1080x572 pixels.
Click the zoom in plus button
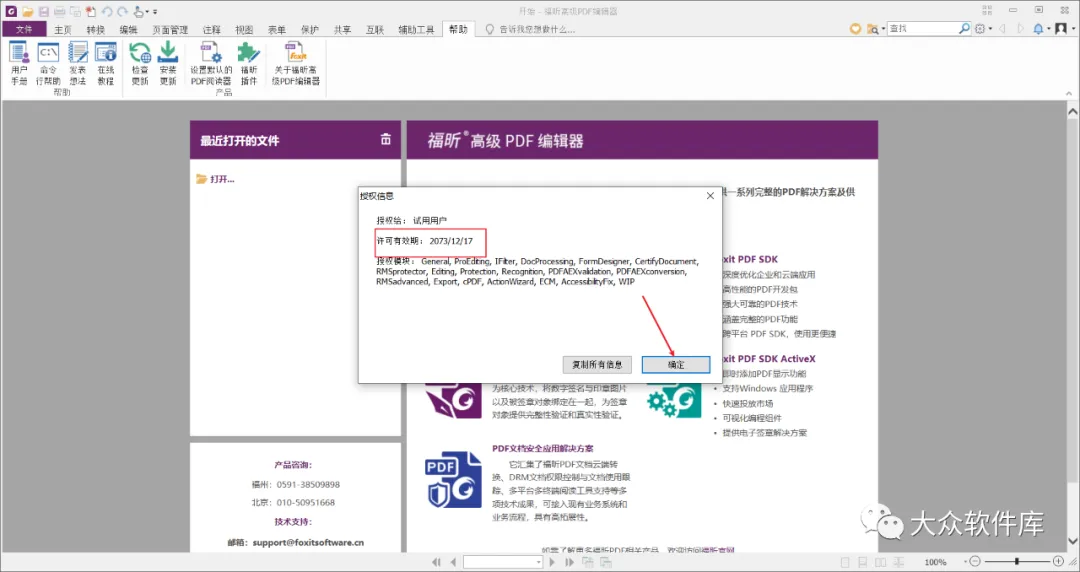coord(1059,562)
